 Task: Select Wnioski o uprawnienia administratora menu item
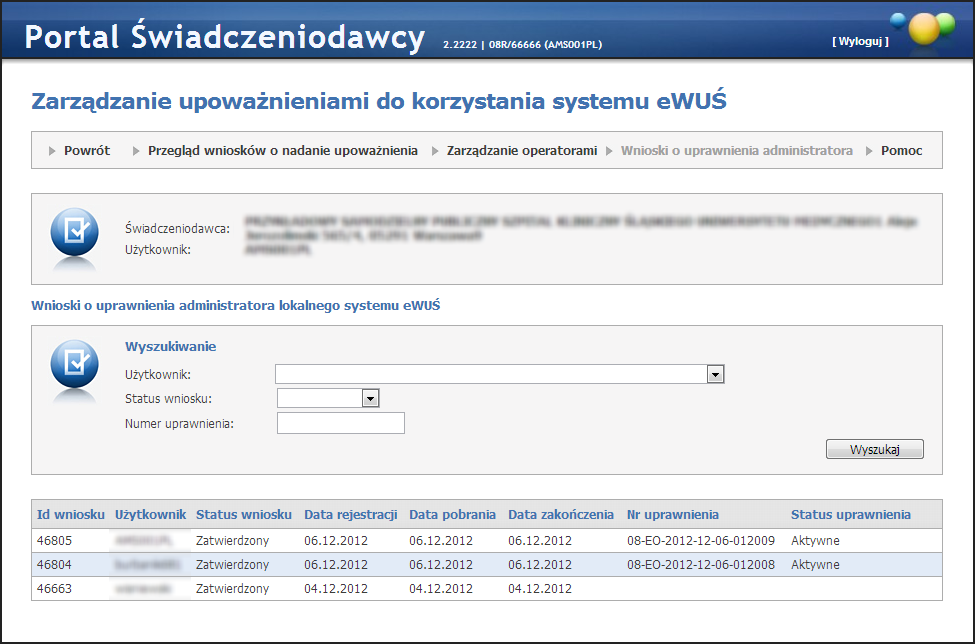pos(736,151)
